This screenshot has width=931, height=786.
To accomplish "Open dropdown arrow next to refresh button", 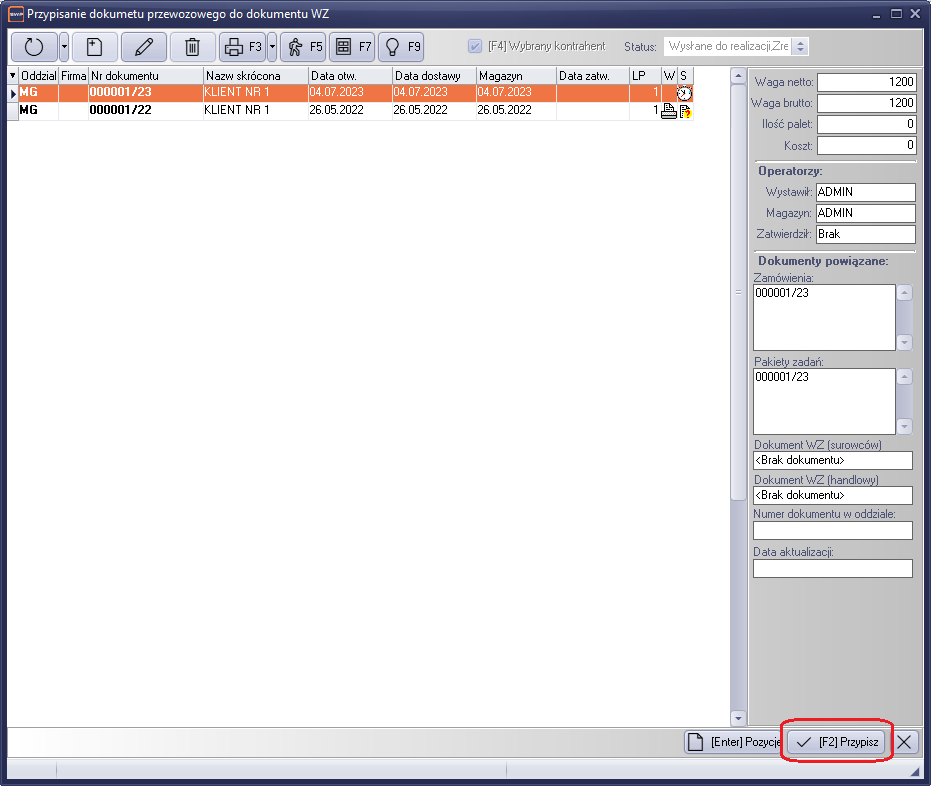I will point(64,47).
